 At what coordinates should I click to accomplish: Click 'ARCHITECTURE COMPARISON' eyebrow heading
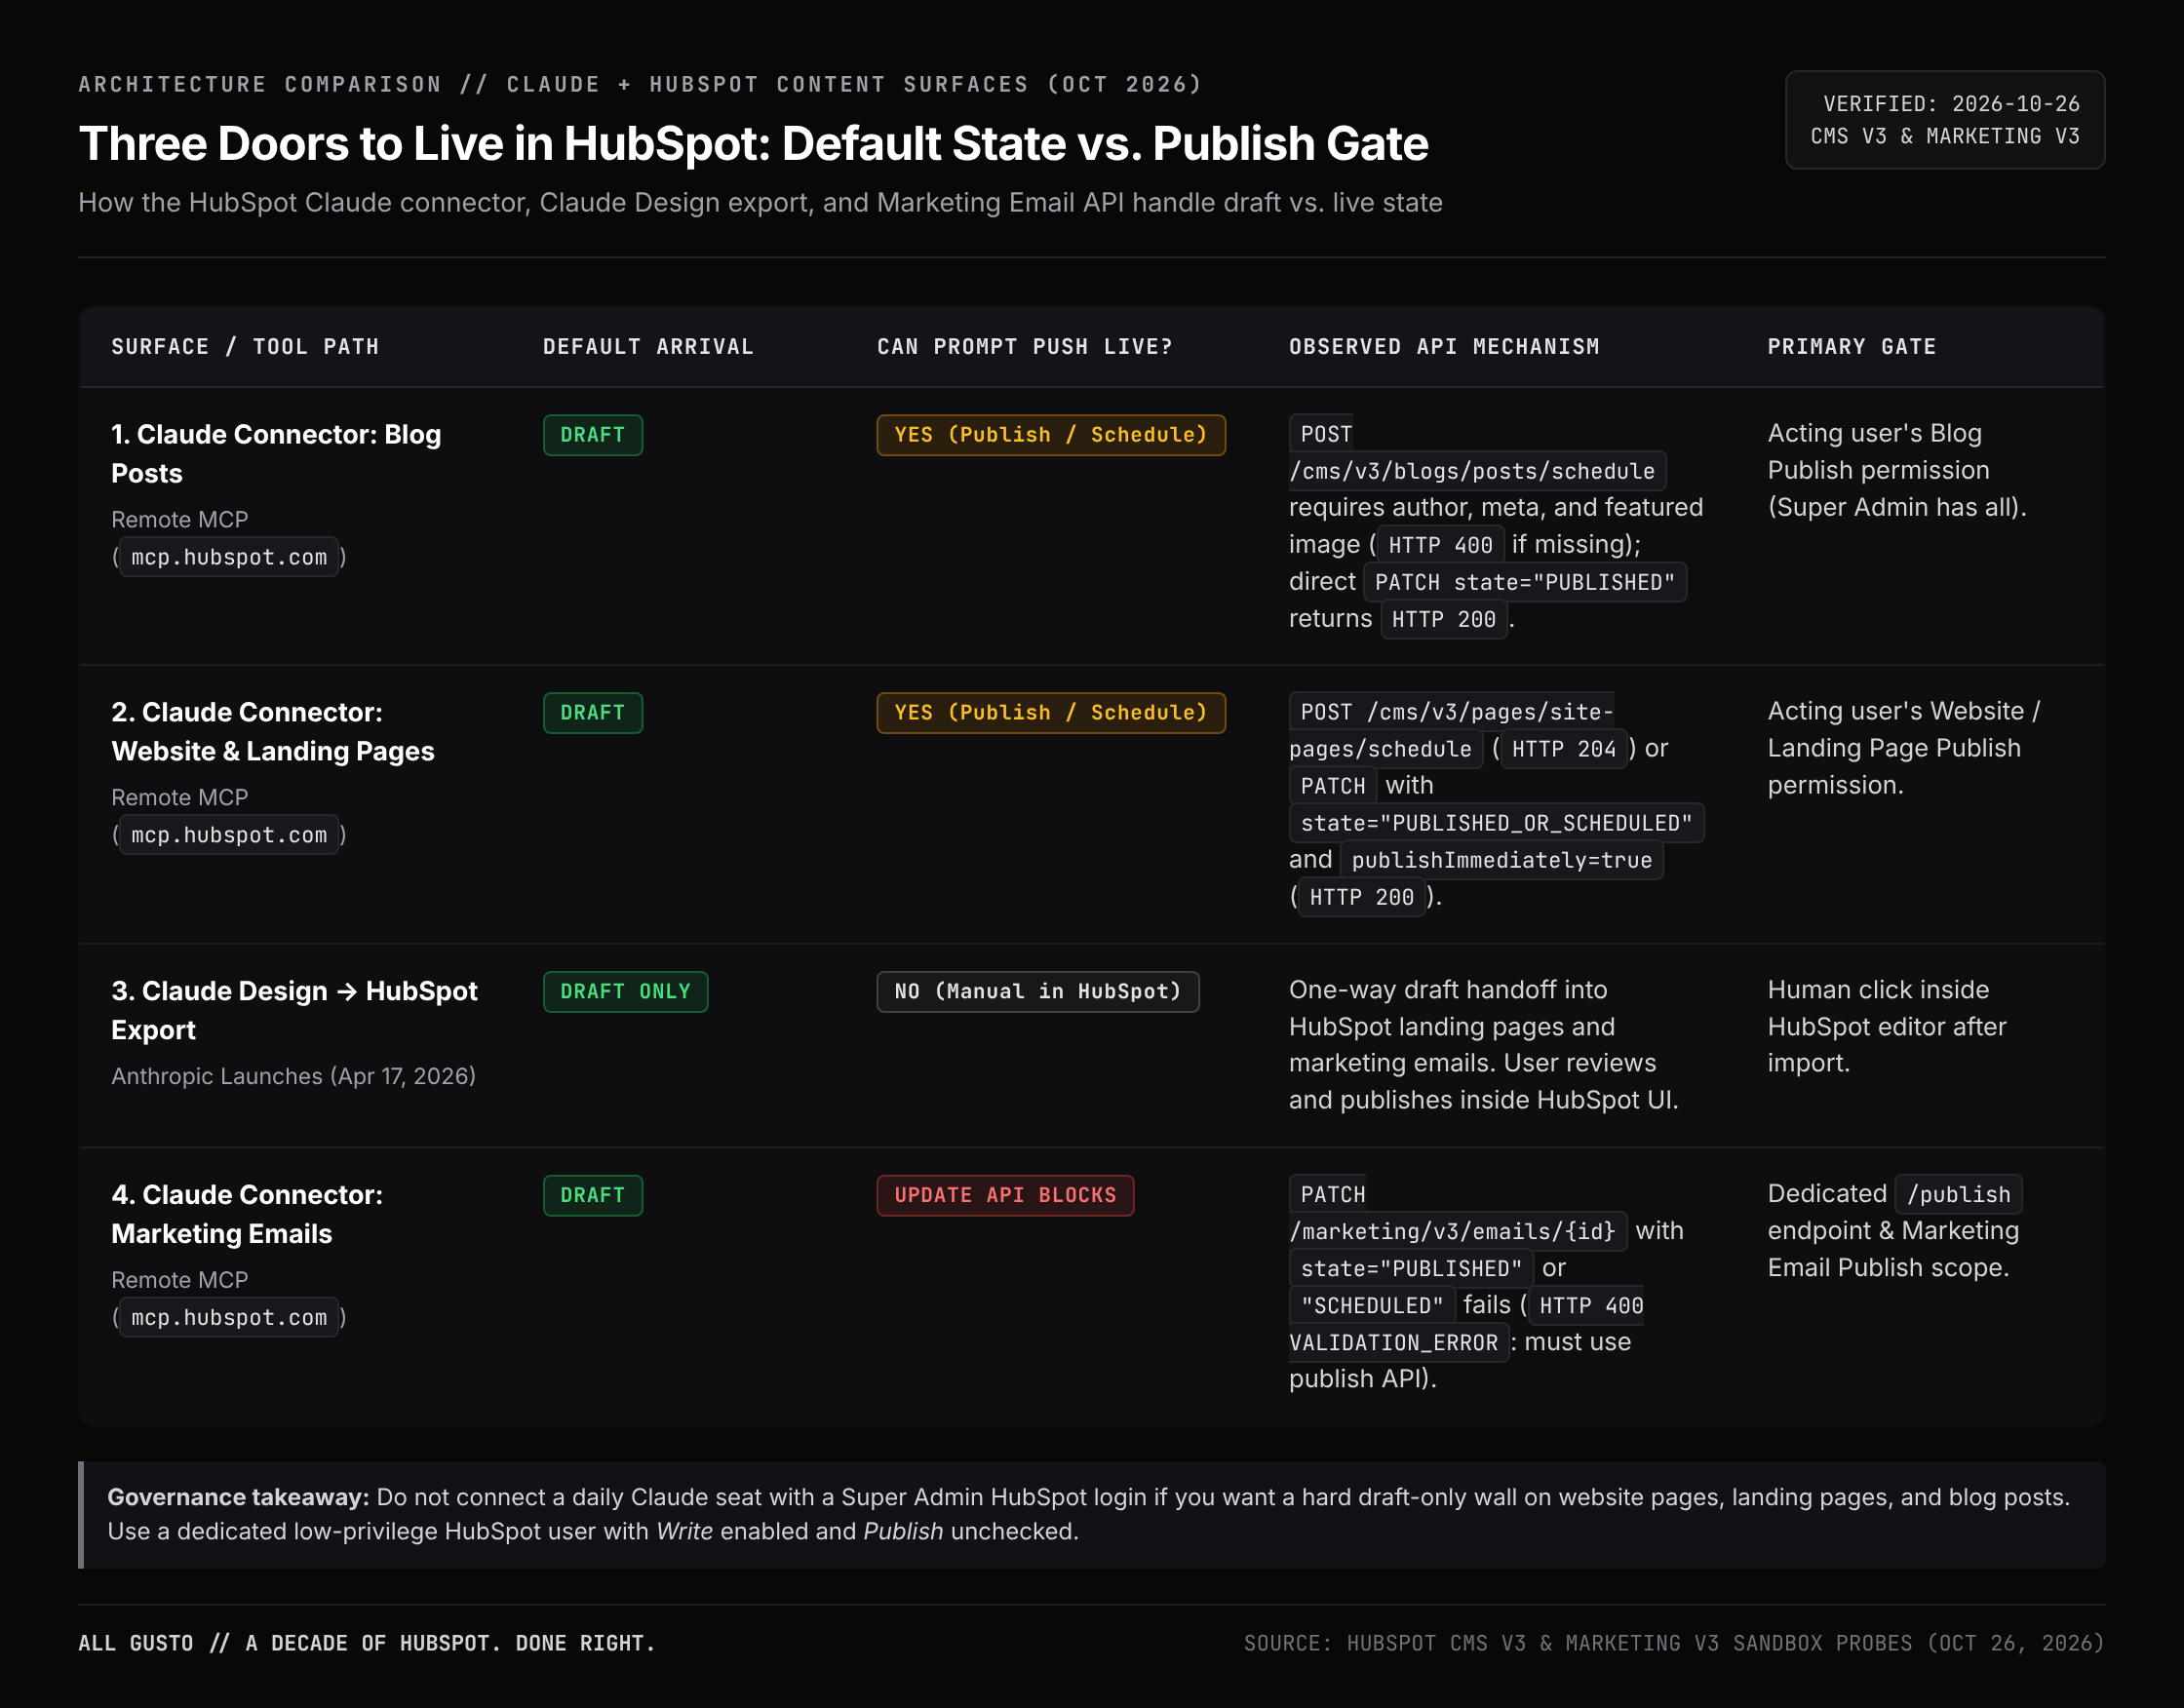pos(640,84)
